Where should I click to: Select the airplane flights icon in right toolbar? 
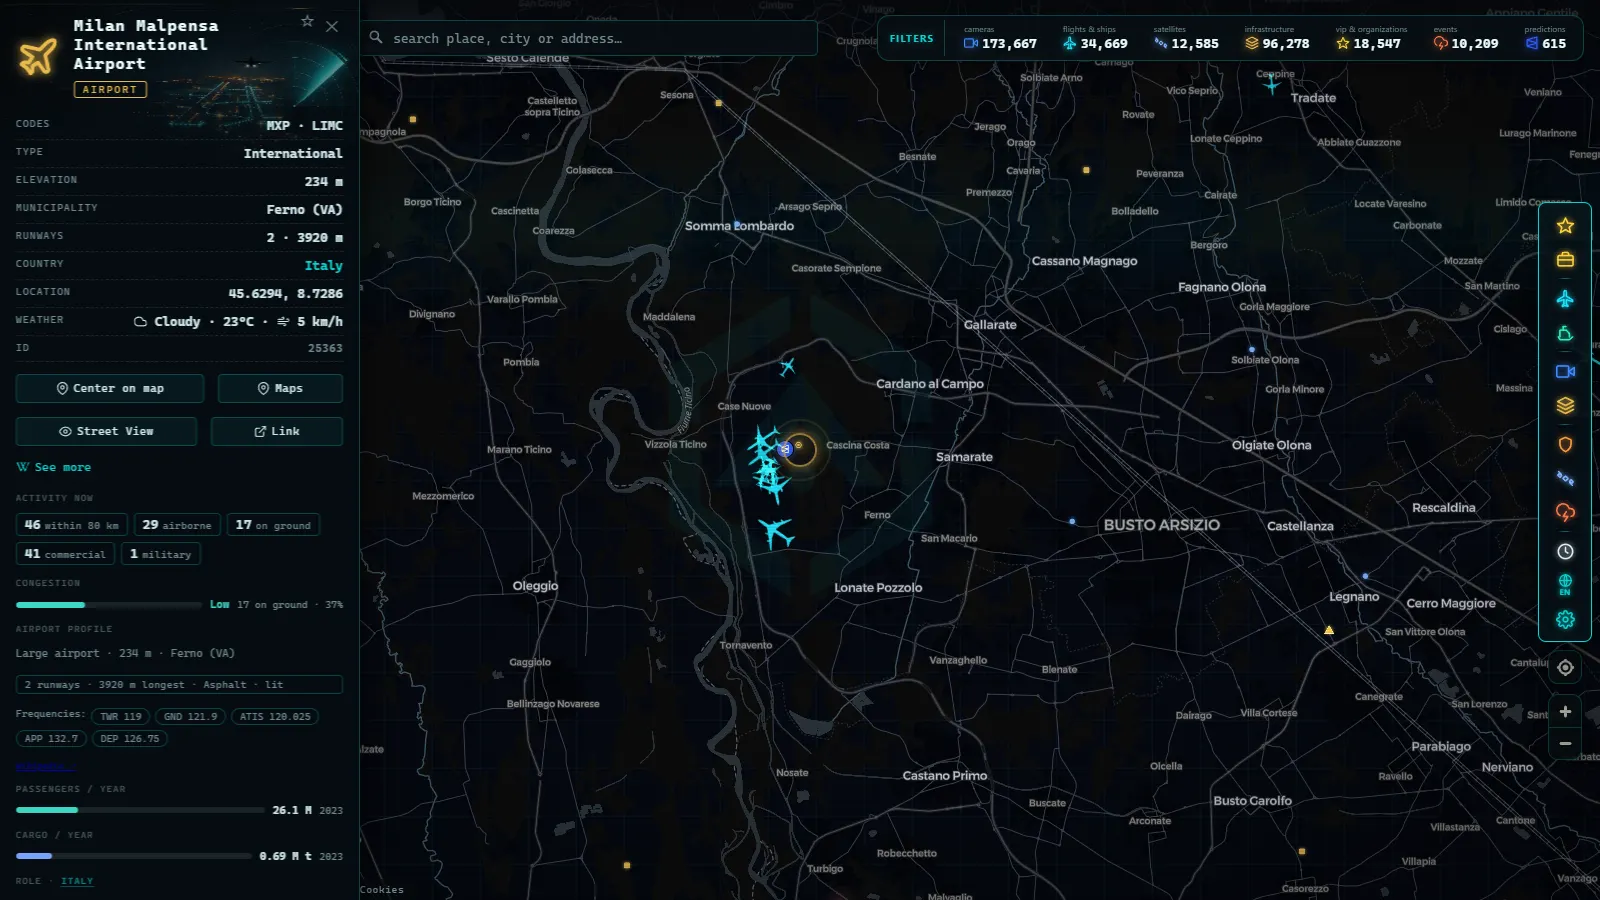tap(1565, 298)
